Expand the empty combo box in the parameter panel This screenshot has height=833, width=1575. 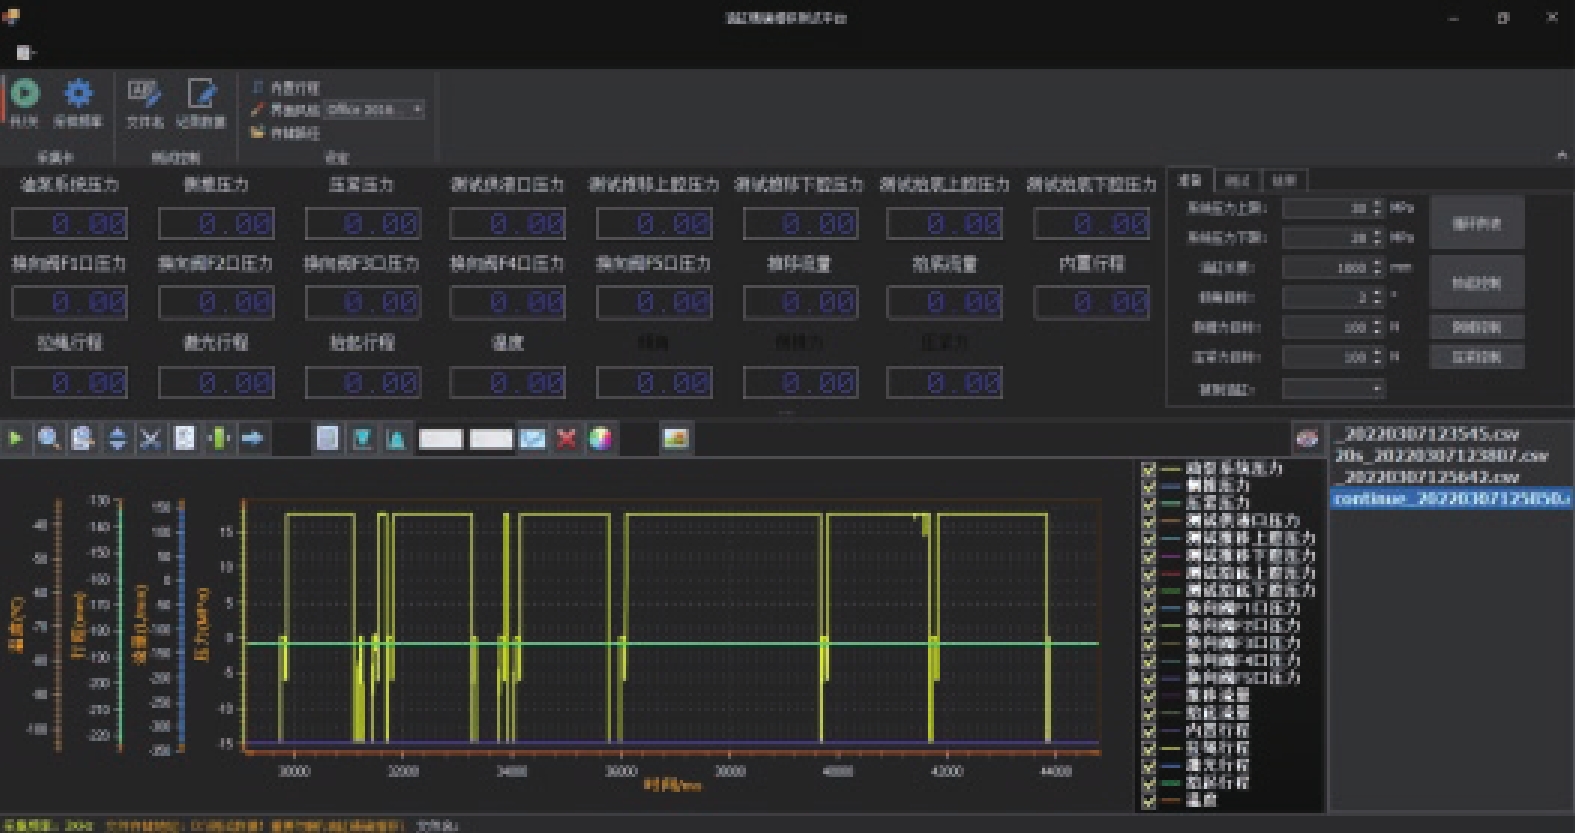(1377, 388)
